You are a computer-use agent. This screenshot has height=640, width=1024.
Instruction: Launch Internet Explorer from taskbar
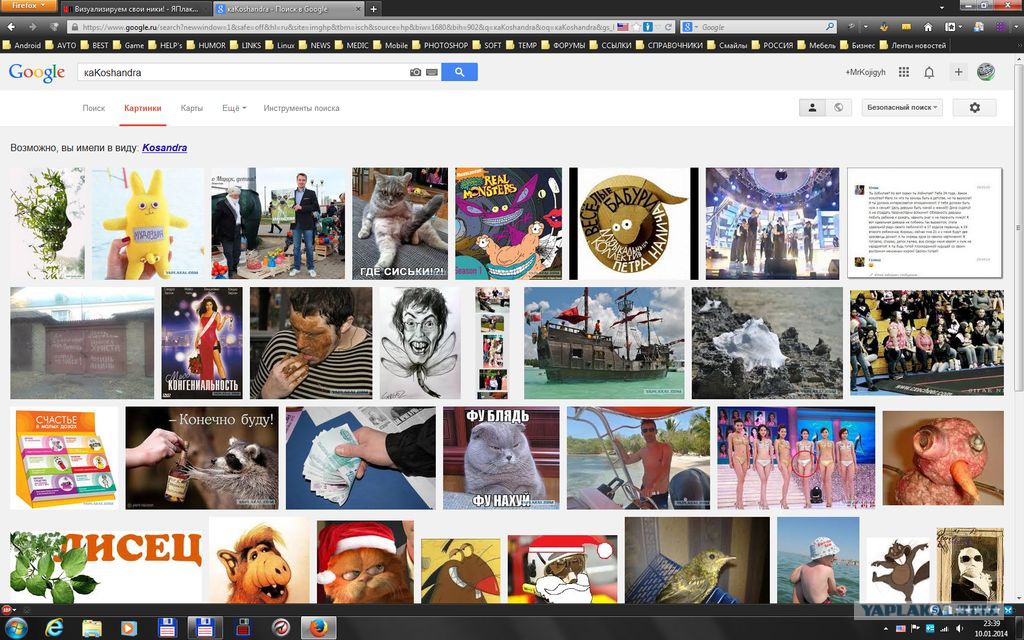click(x=55, y=628)
